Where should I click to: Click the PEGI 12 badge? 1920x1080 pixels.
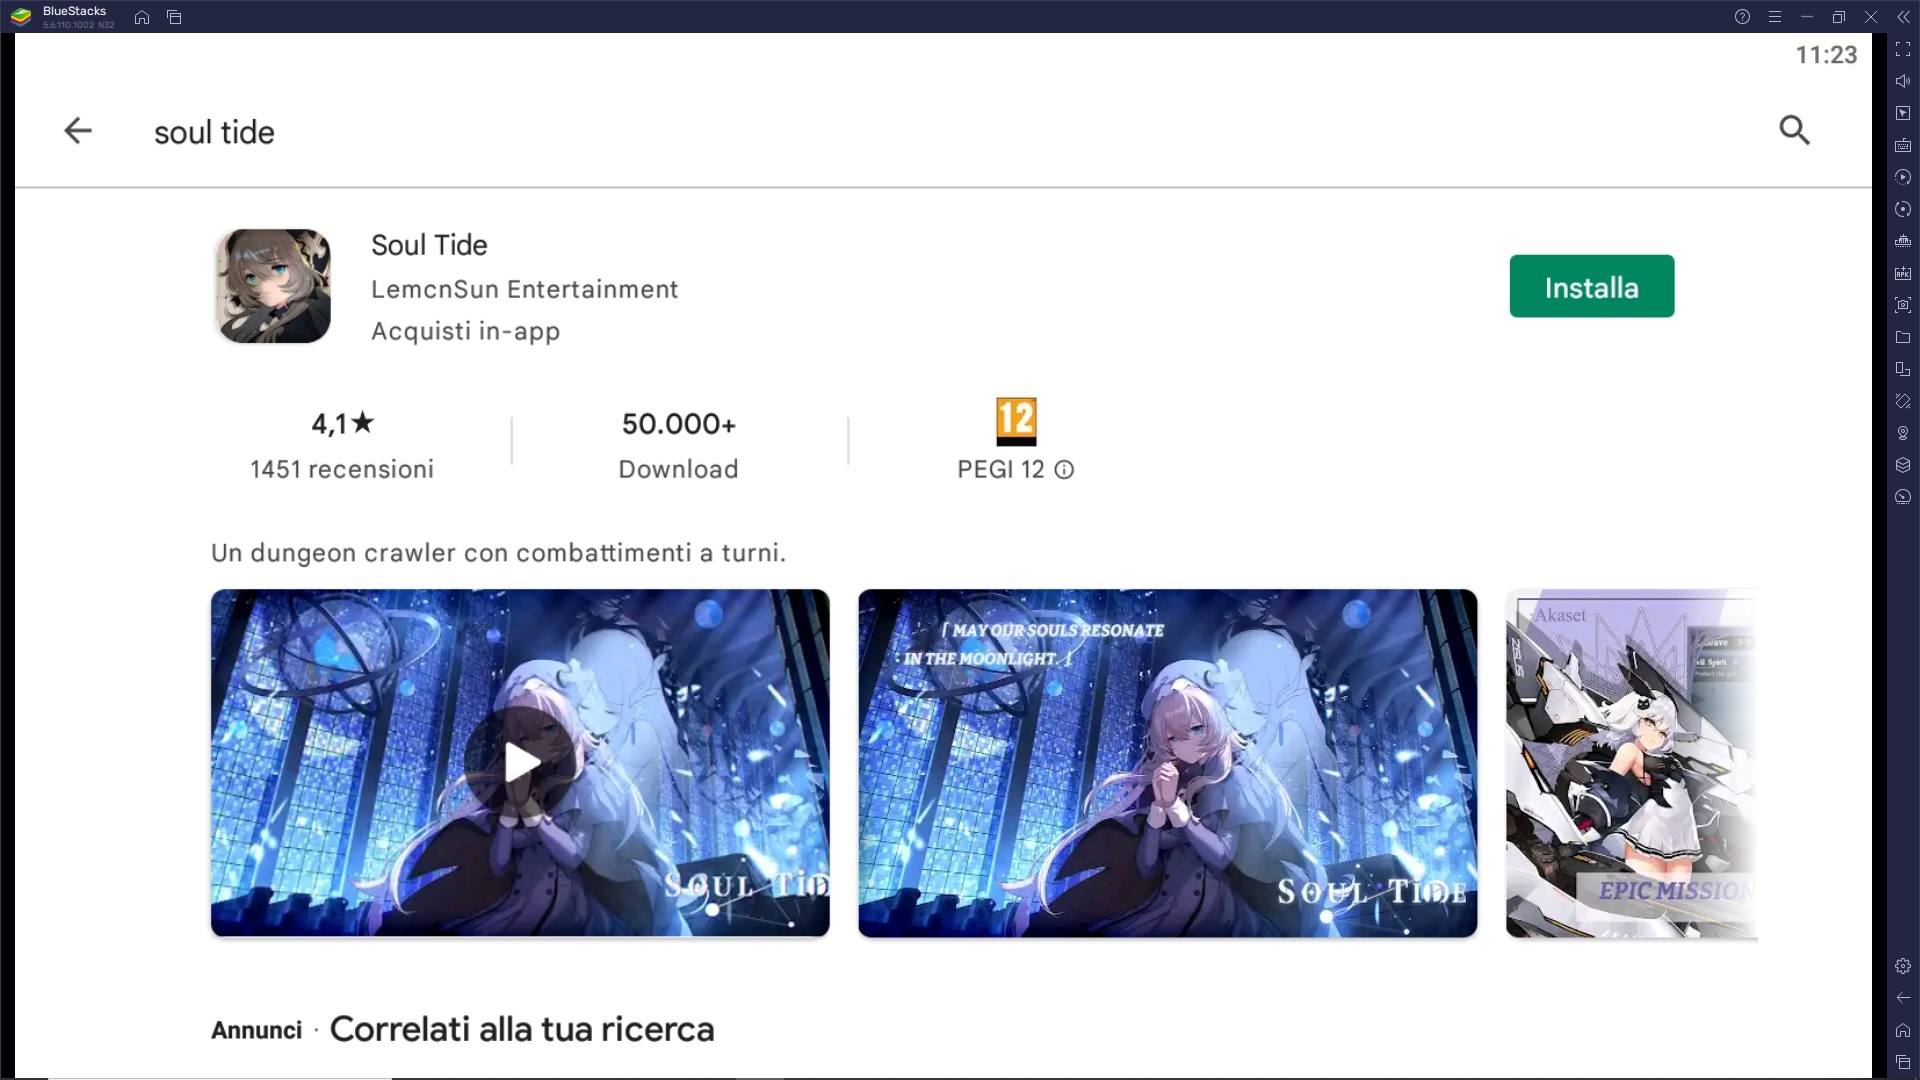tap(1016, 422)
